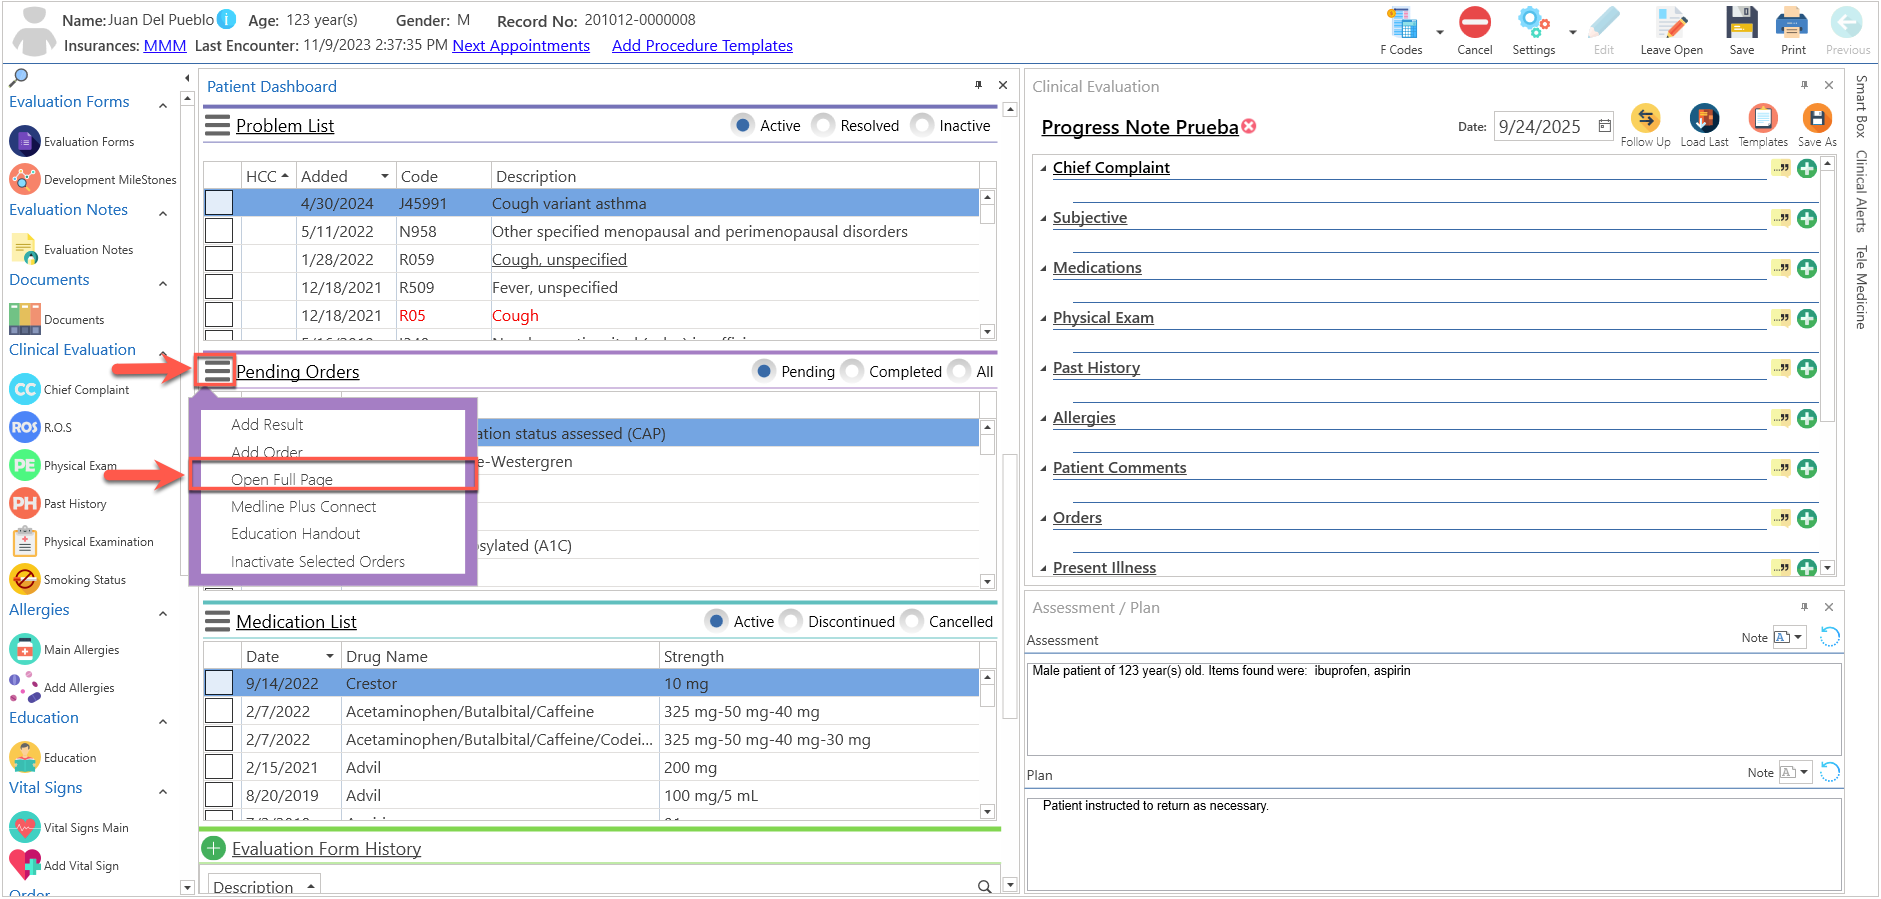
Task: Click the Follow Up icon
Action: click(x=1645, y=118)
